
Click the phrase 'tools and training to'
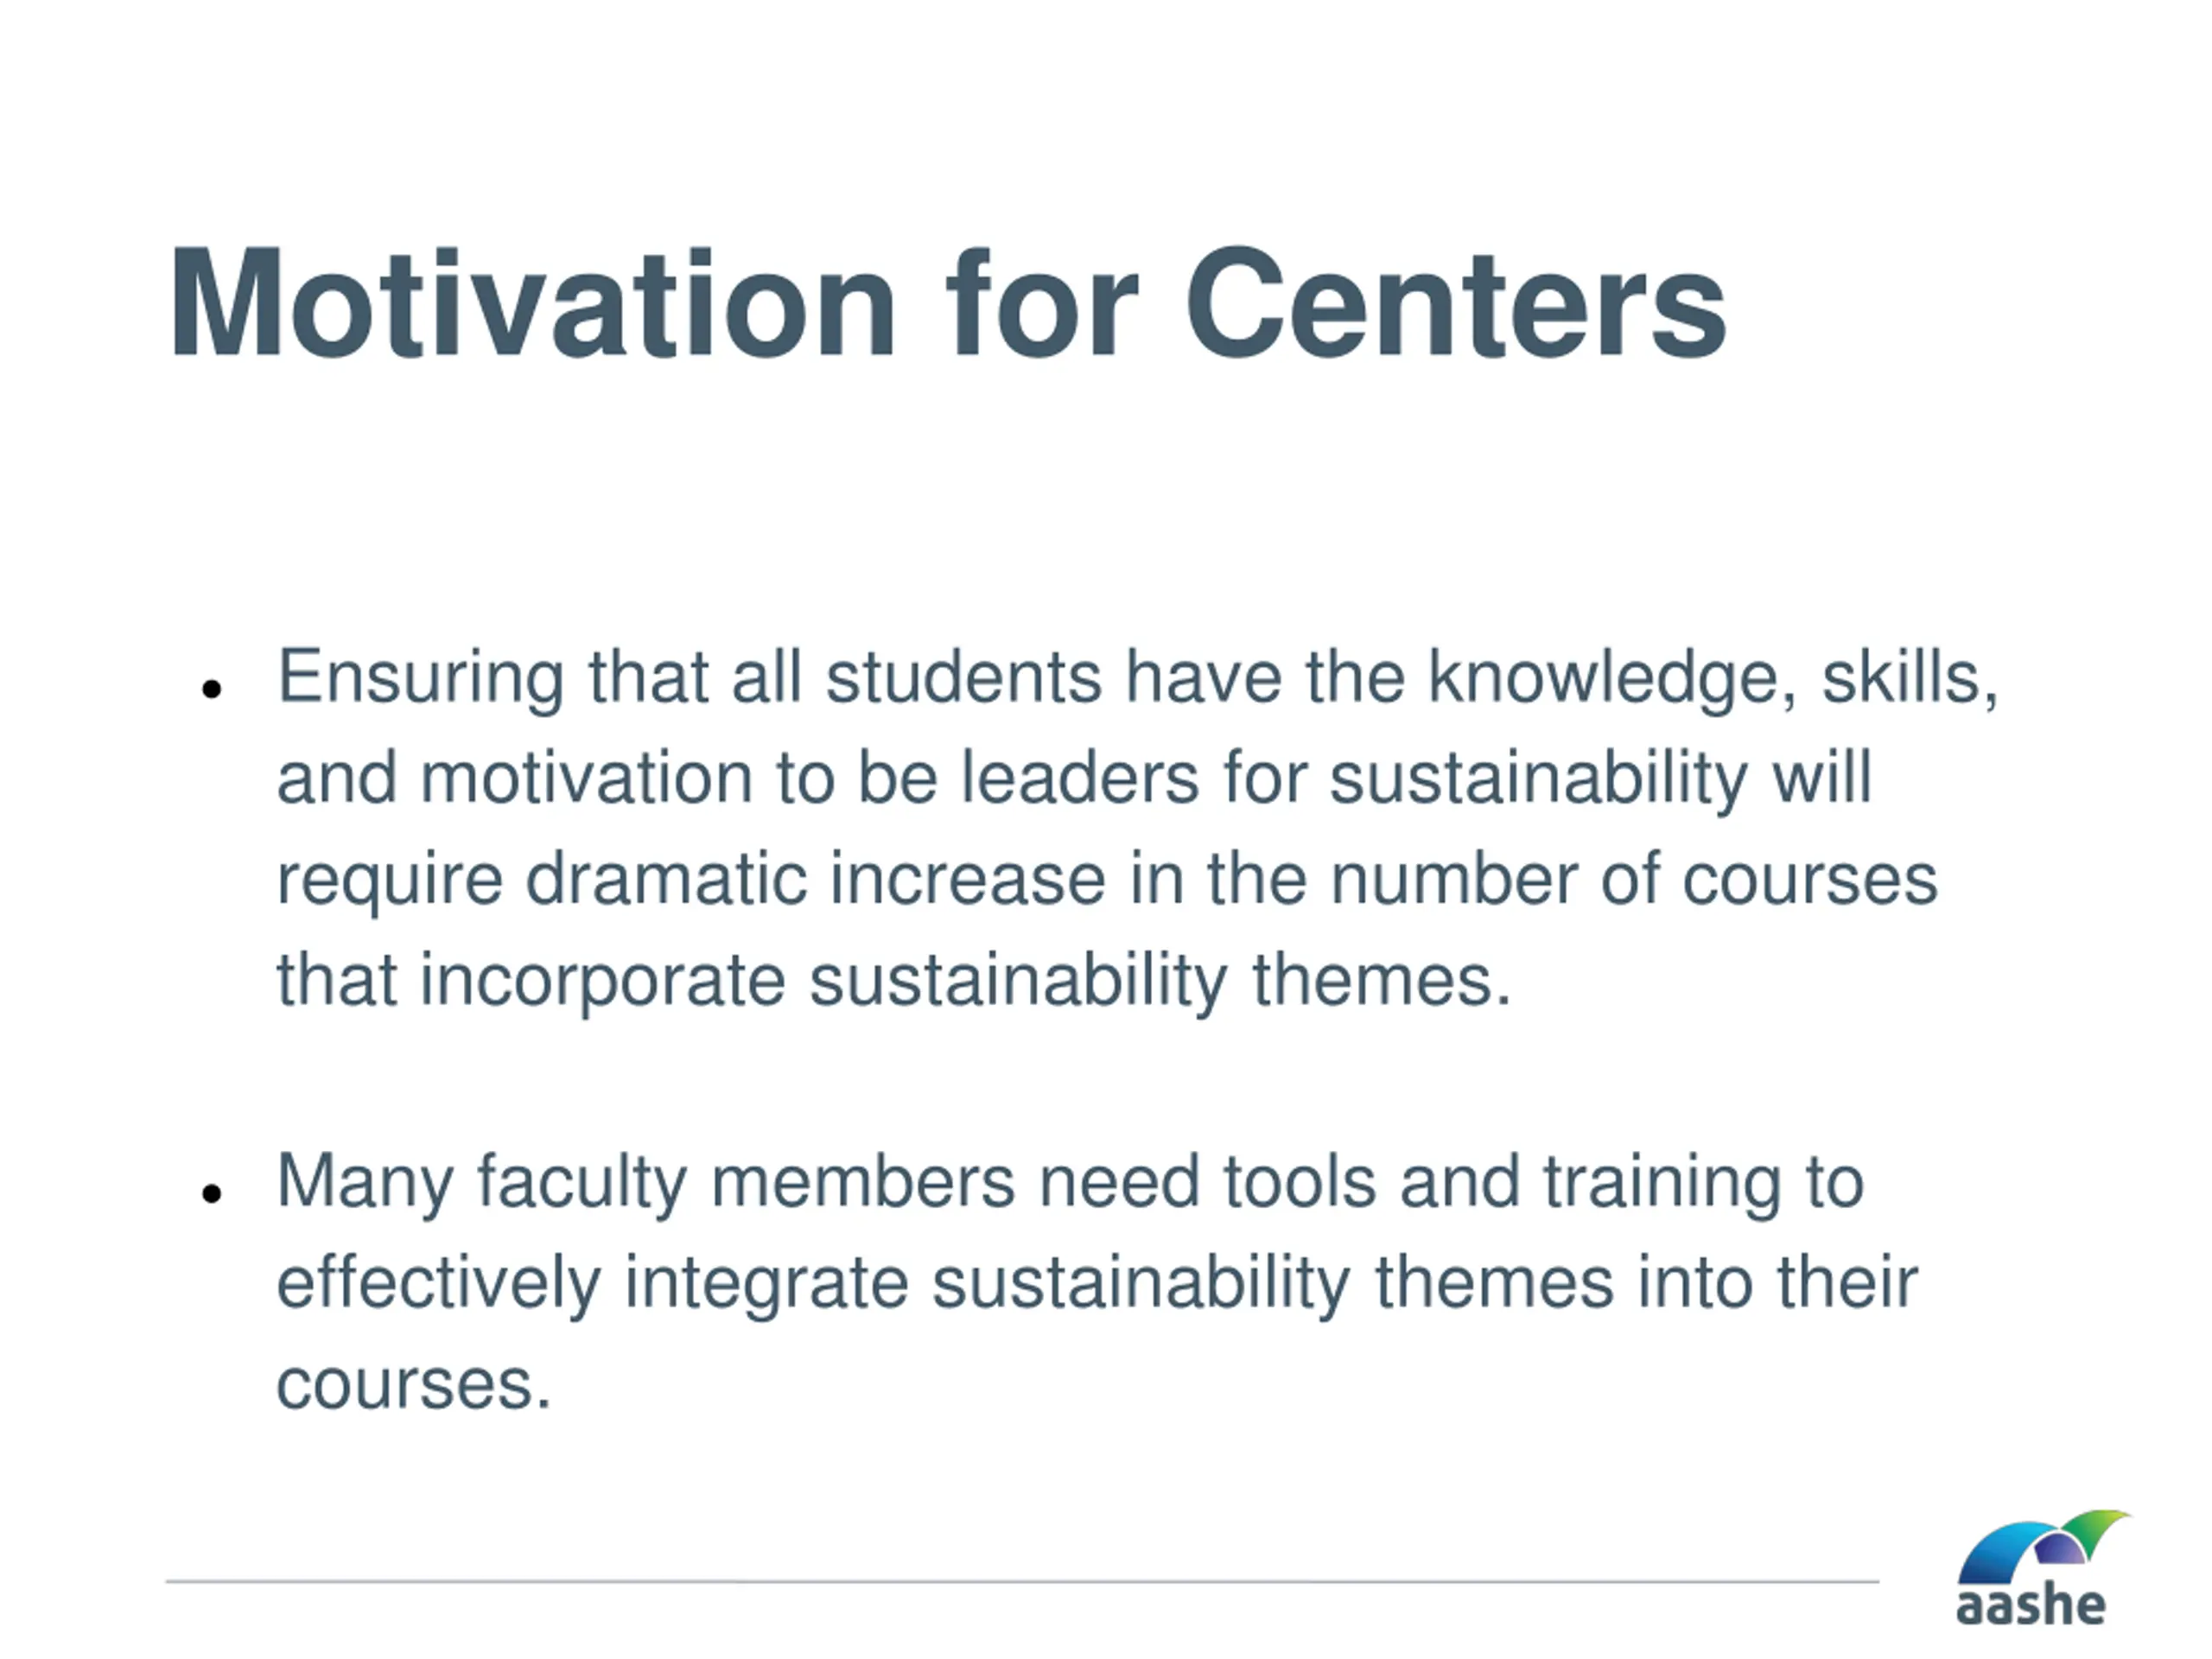pyautogui.click(x=1543, y=1182)
